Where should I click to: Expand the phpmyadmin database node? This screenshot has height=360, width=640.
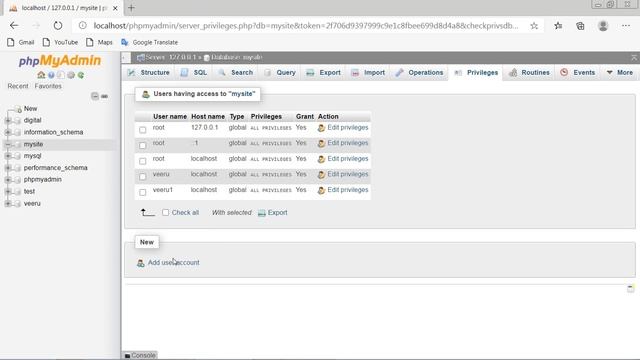pyautogui.click(x=8, y=180)
